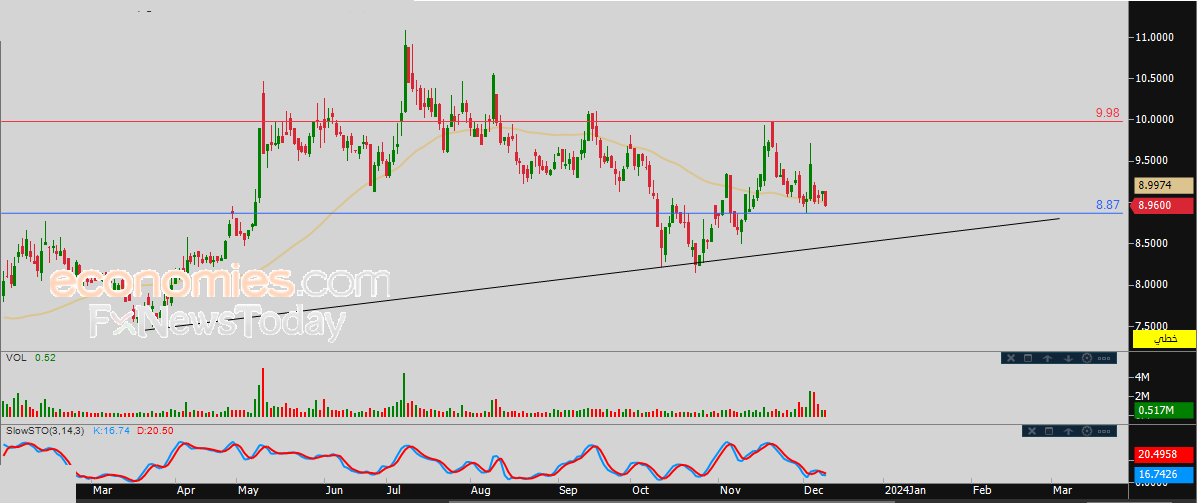Click the May date label
The height and width of the screenshot is (503, 1197).
[x=249, y=492]
